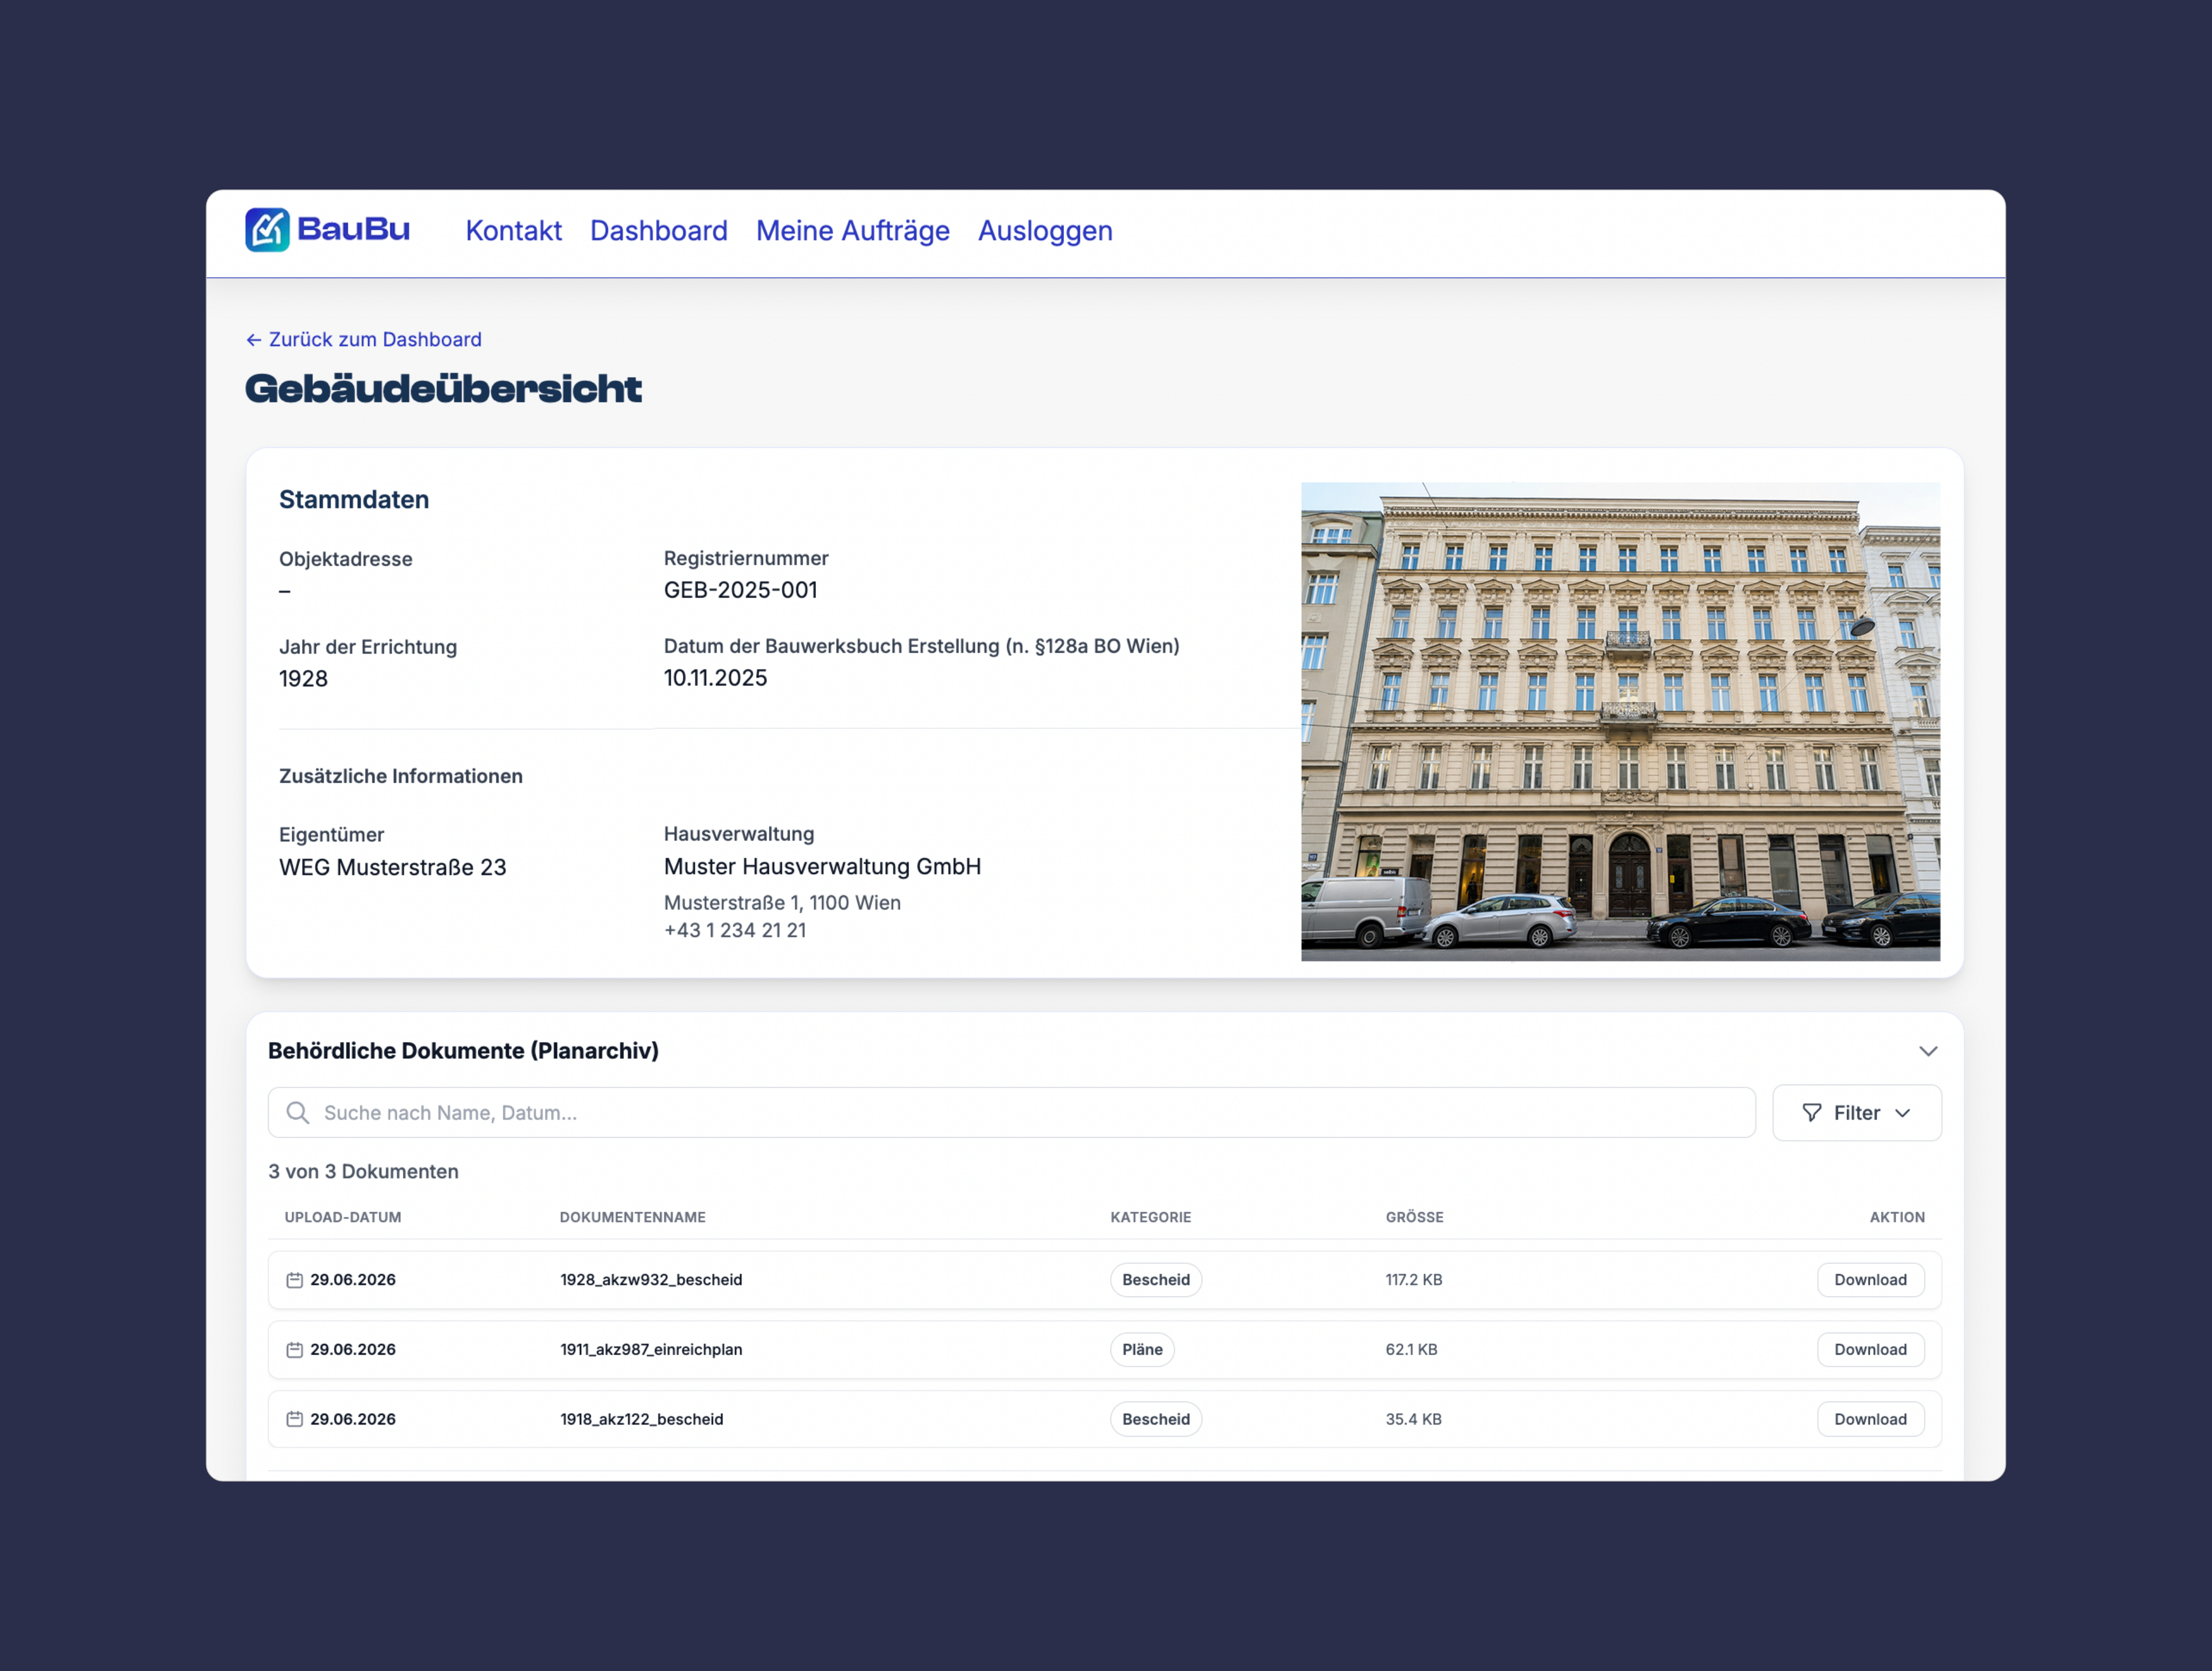Focus the Suche nach Name, Datum search field
This screenshot has width=2212, height=1671.
tap(1011, 1113)
